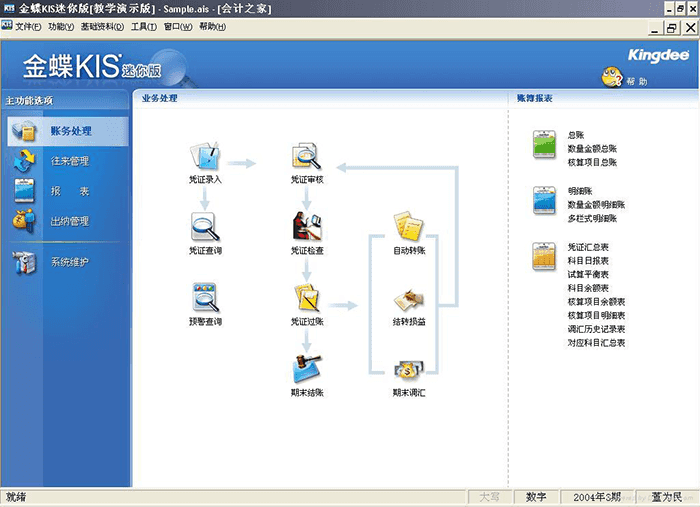Minimize the inner document window
The width and height of the screenshot is (700, 507).
(x=655, y=28)
